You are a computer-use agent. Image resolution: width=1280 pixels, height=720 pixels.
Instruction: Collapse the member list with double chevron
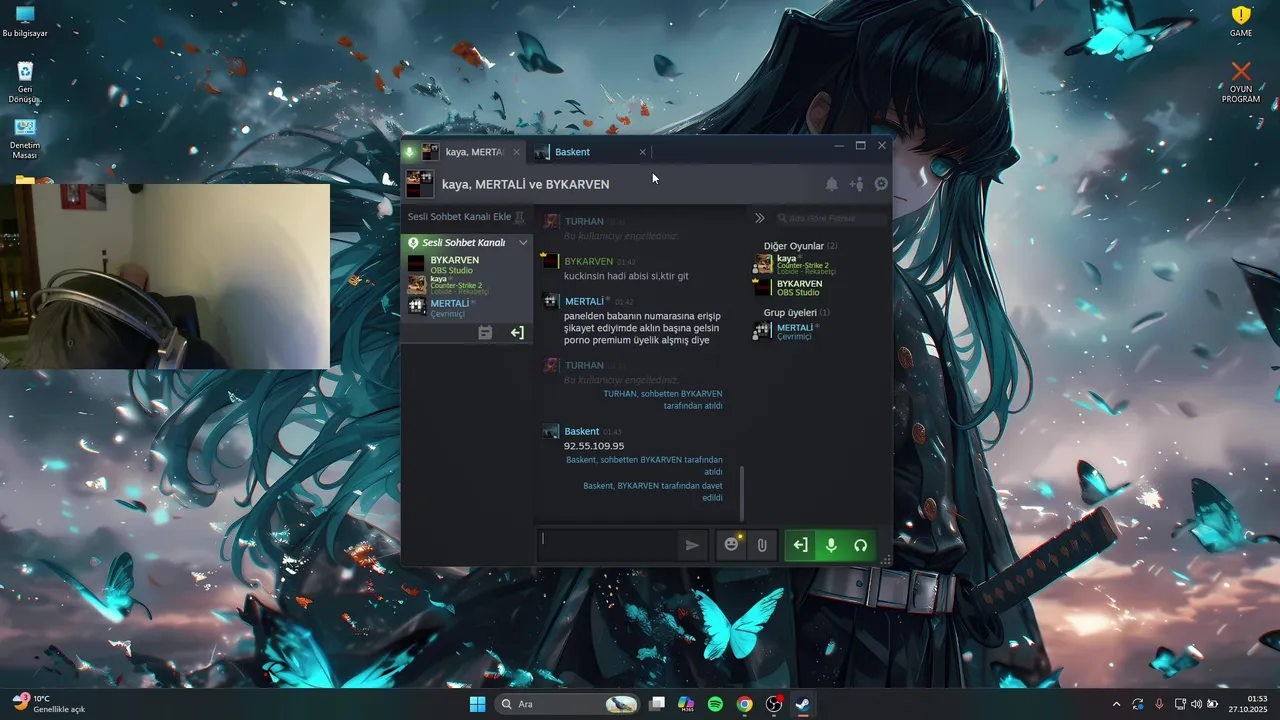760,217
